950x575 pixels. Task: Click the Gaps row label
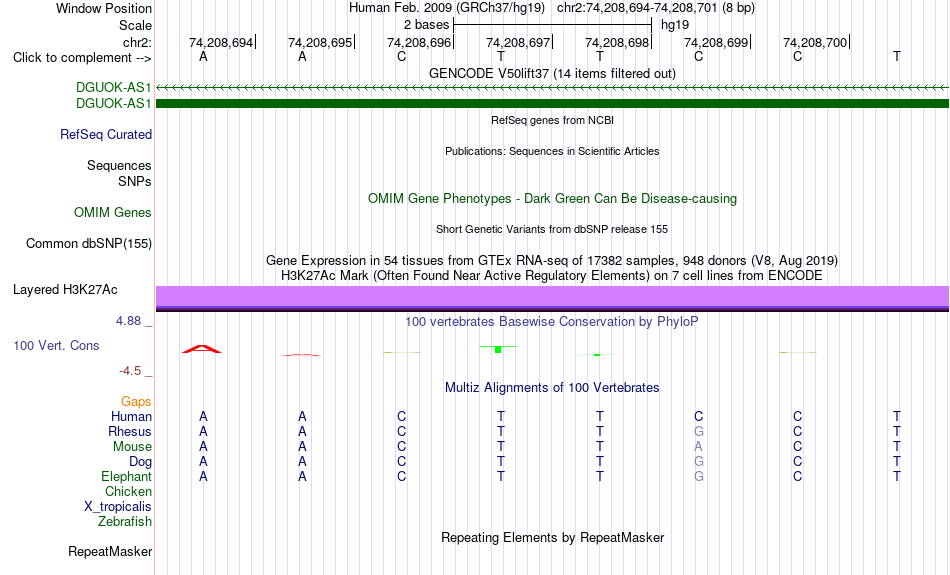pos(136,402)
